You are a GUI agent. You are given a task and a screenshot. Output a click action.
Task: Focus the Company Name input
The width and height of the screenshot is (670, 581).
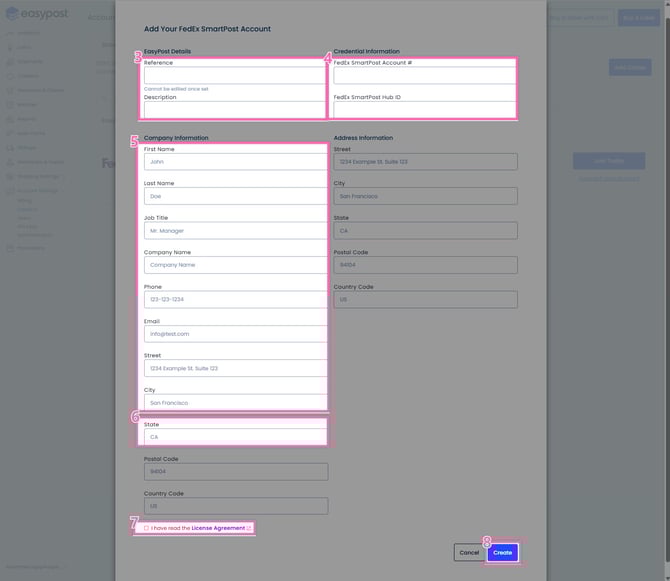(x=236, y=265)
